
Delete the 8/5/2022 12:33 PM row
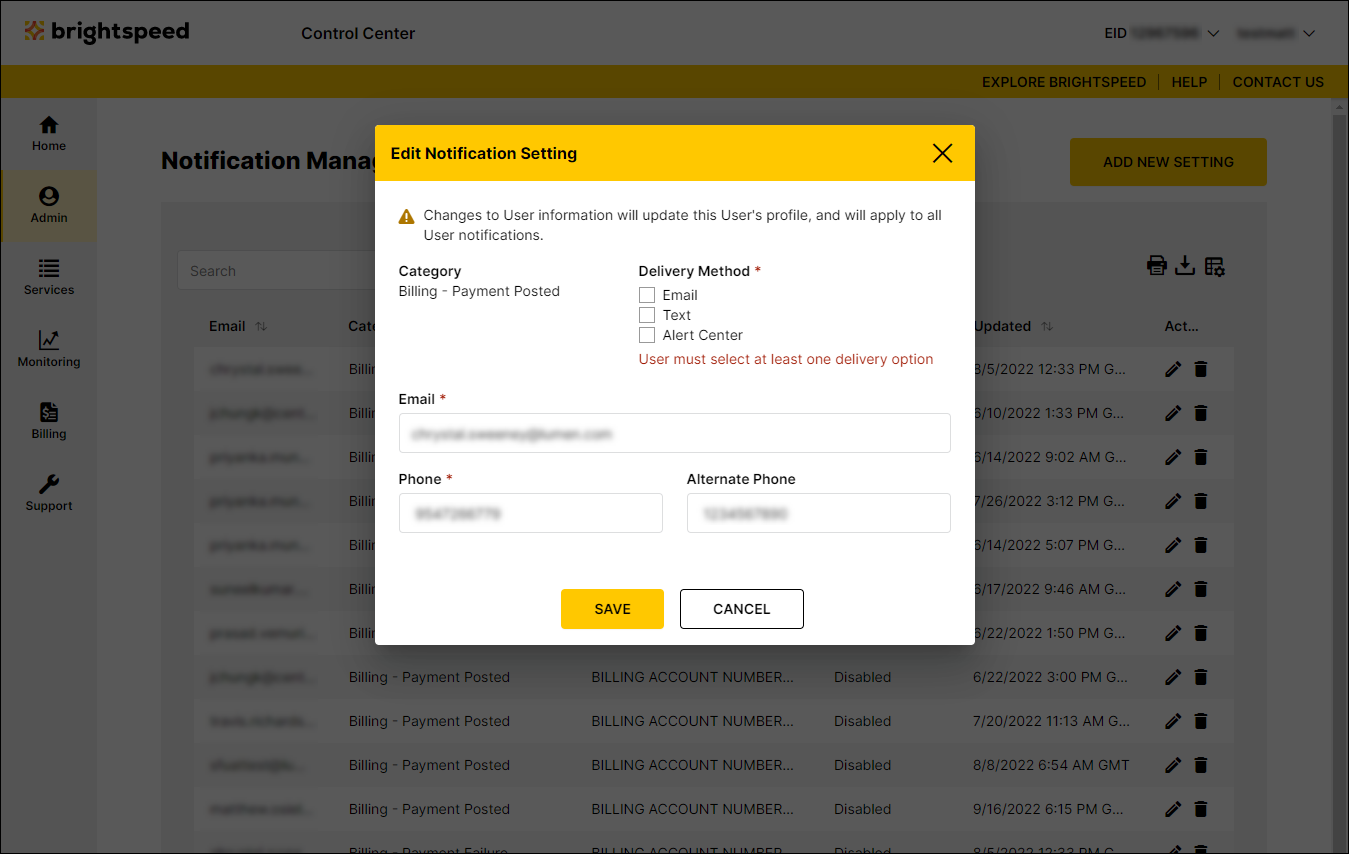(1201, 369)
